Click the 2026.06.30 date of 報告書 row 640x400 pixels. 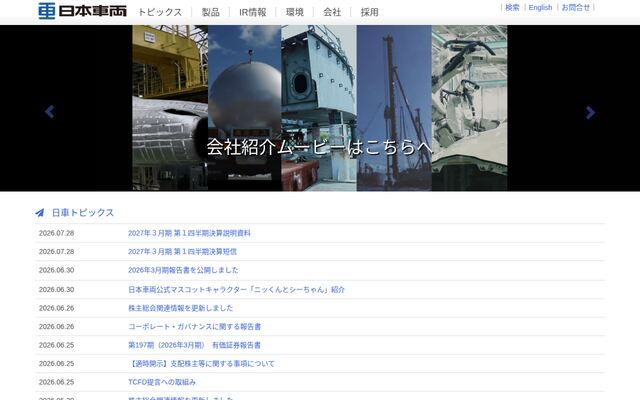pyautogui.click(x=56, y=270)
